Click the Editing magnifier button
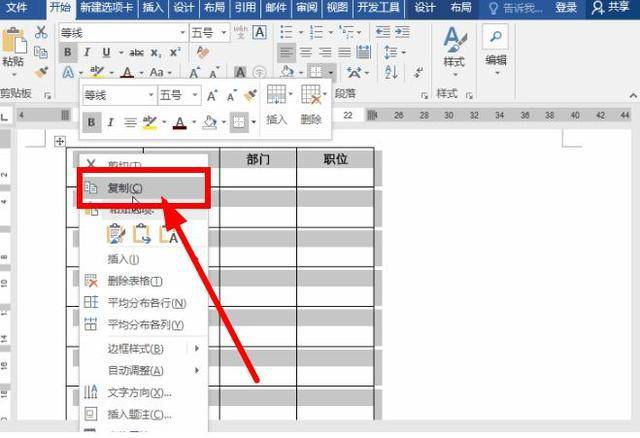Viewport: 640px width, 438px height. pyautogui.click(x=496, y=37)
